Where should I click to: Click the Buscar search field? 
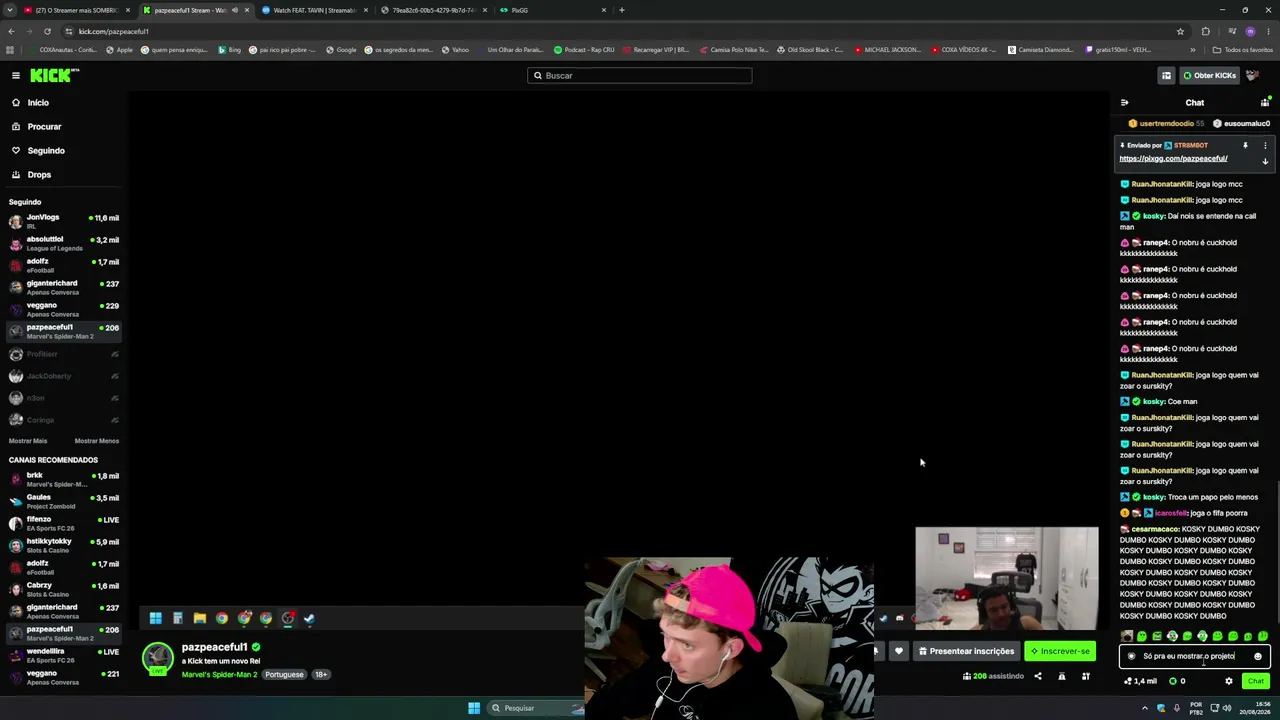640,75
